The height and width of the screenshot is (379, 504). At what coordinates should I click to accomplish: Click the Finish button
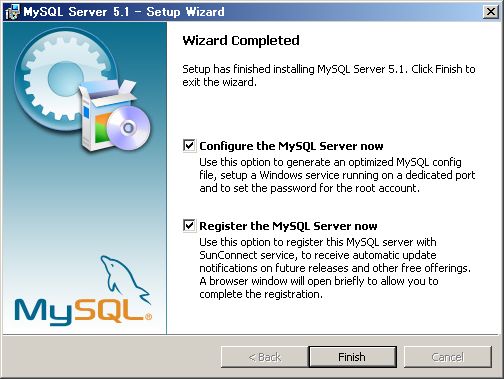(352, 357)
